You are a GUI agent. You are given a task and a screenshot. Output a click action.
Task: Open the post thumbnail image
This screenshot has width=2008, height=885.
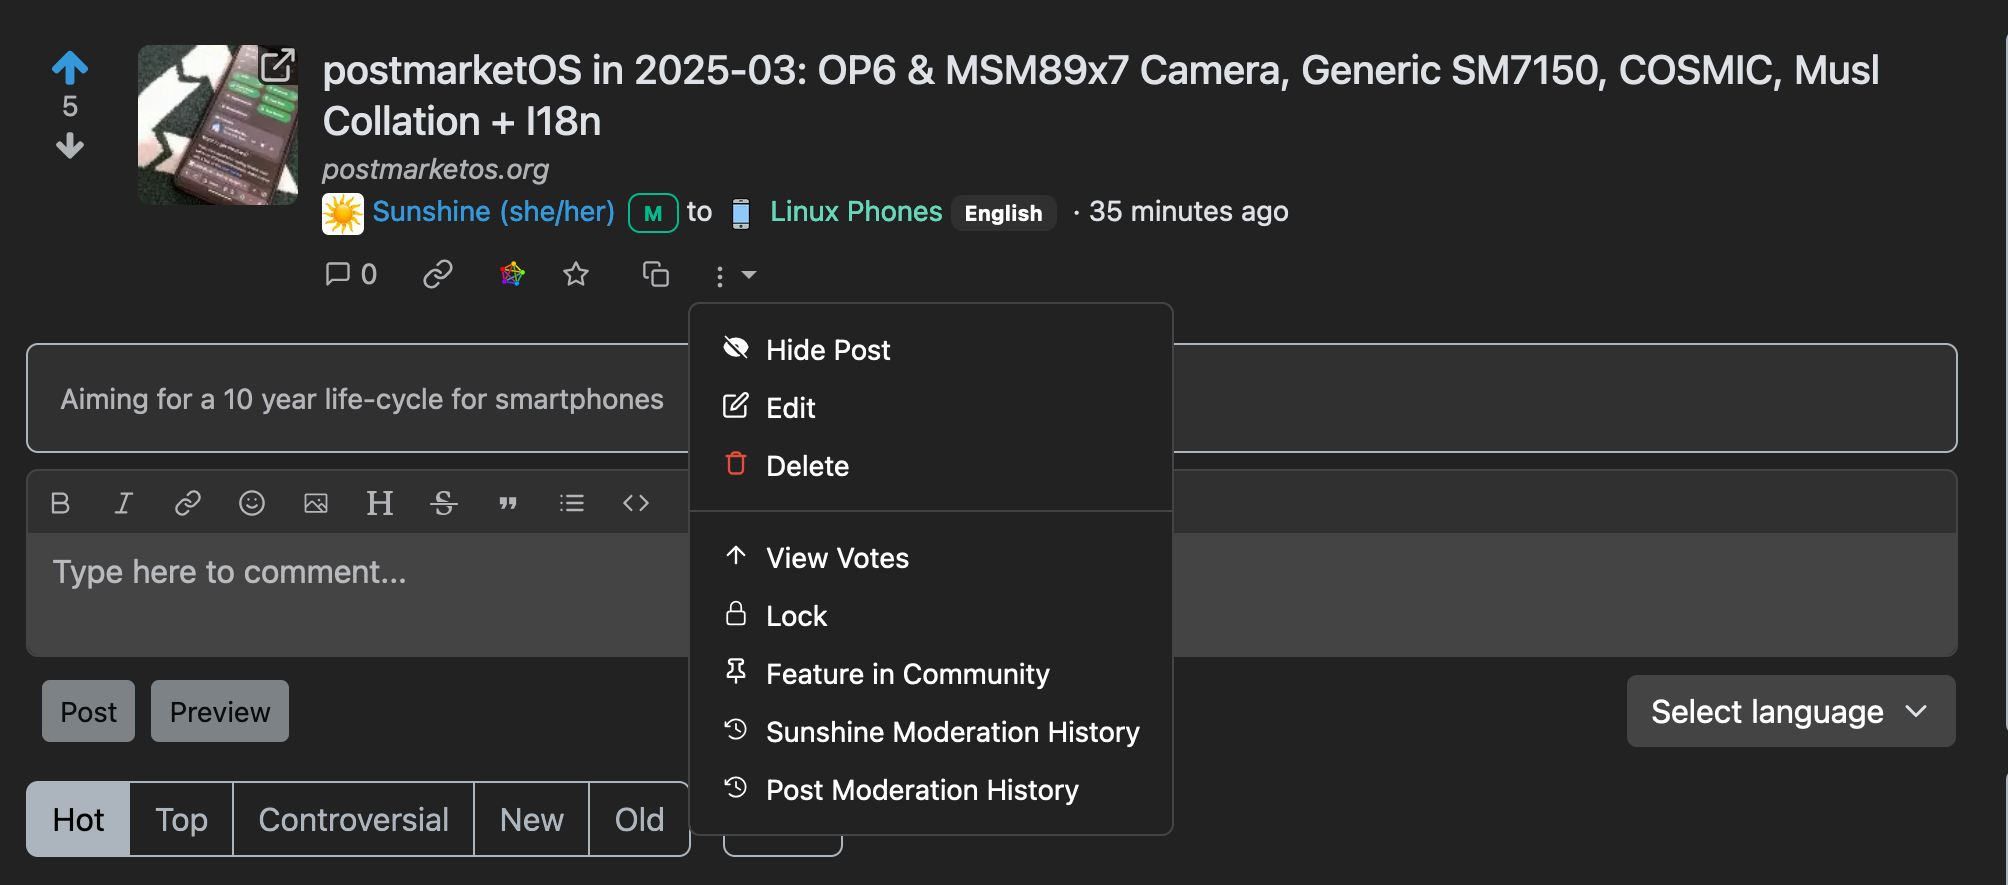point(218,125)
